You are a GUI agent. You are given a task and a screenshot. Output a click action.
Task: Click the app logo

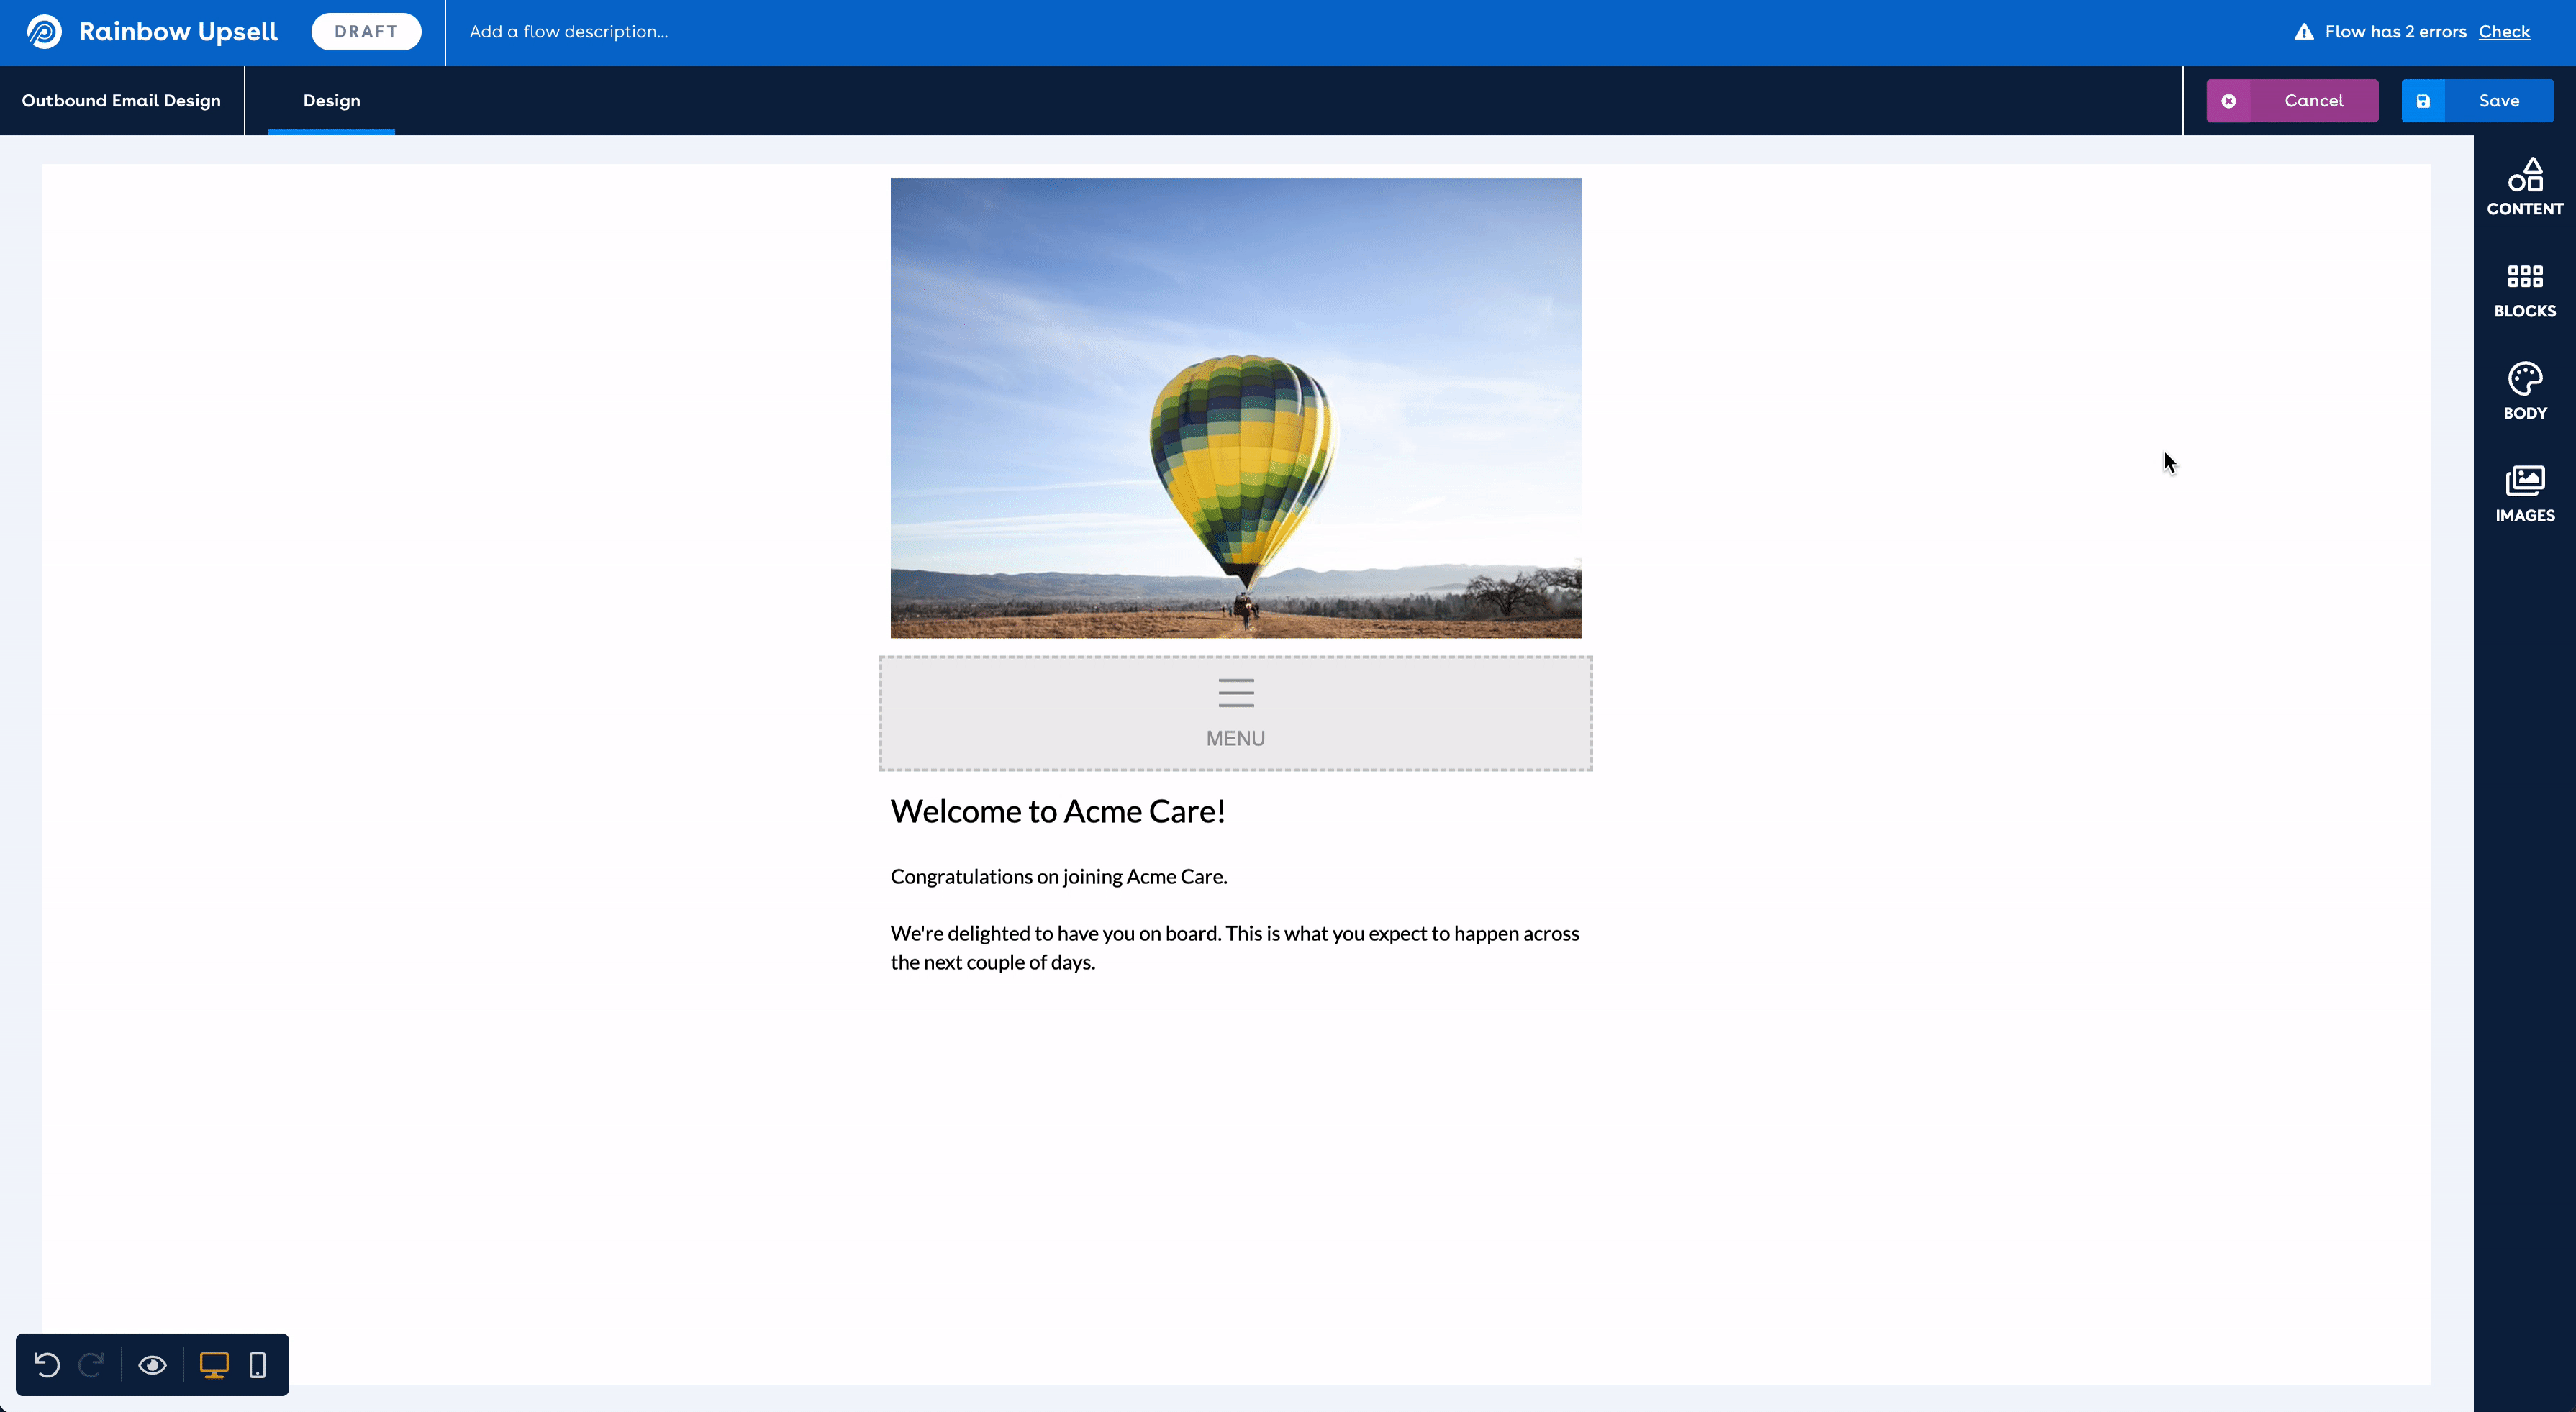[44, 32]
